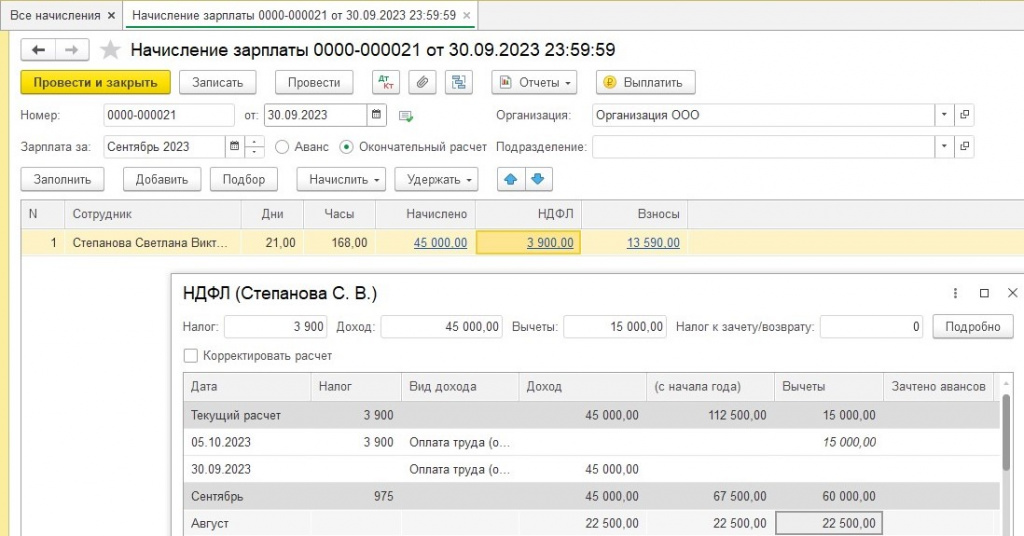The width and height of the screenshot is (1024, 536).
Task: Open the Начислено 45 000,00 link
Action: [440, 243]
